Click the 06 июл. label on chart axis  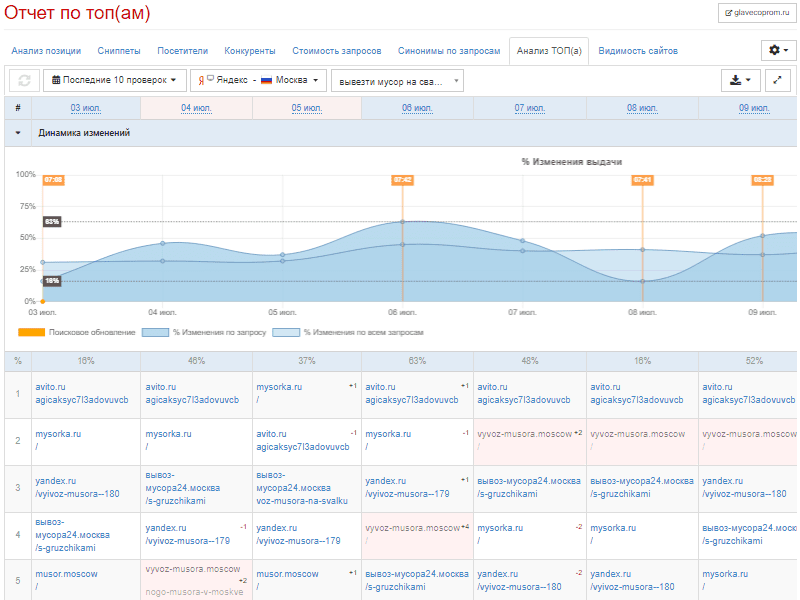402,312
